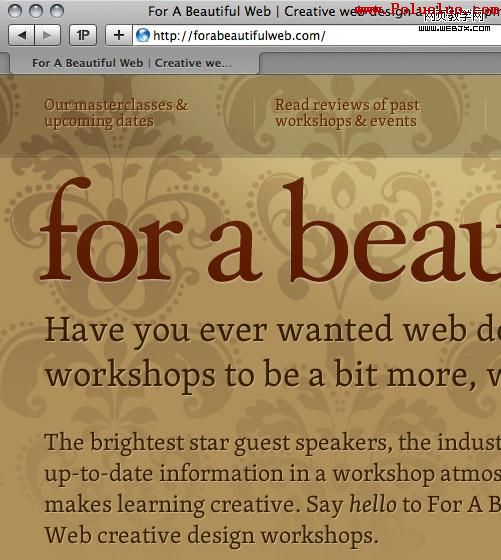Go forward with the right arrow button
The width and height of the screenshot is (501, 560).
[47, 35]
